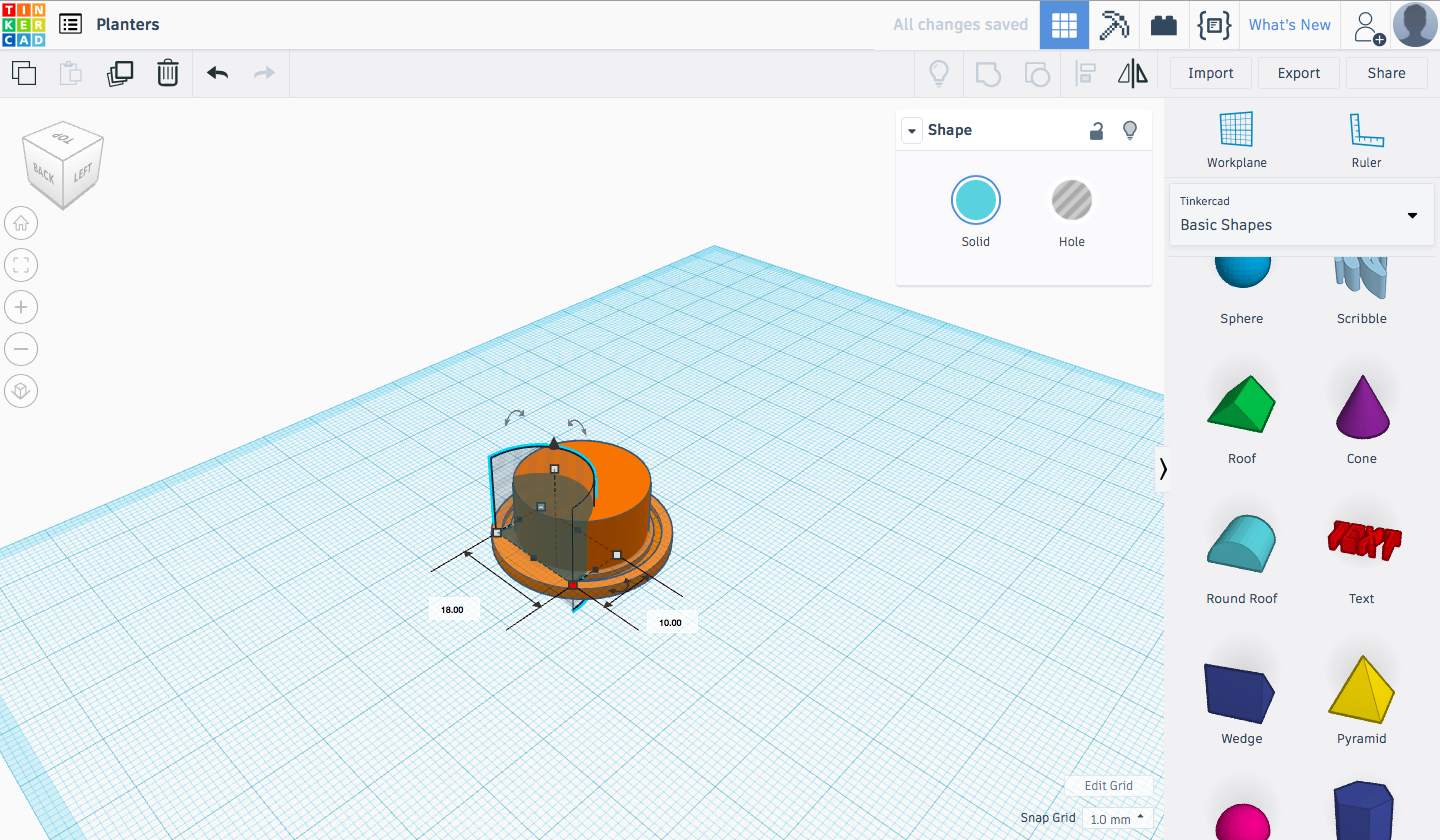Click the black cone height handle on shape

coord(554,442)
